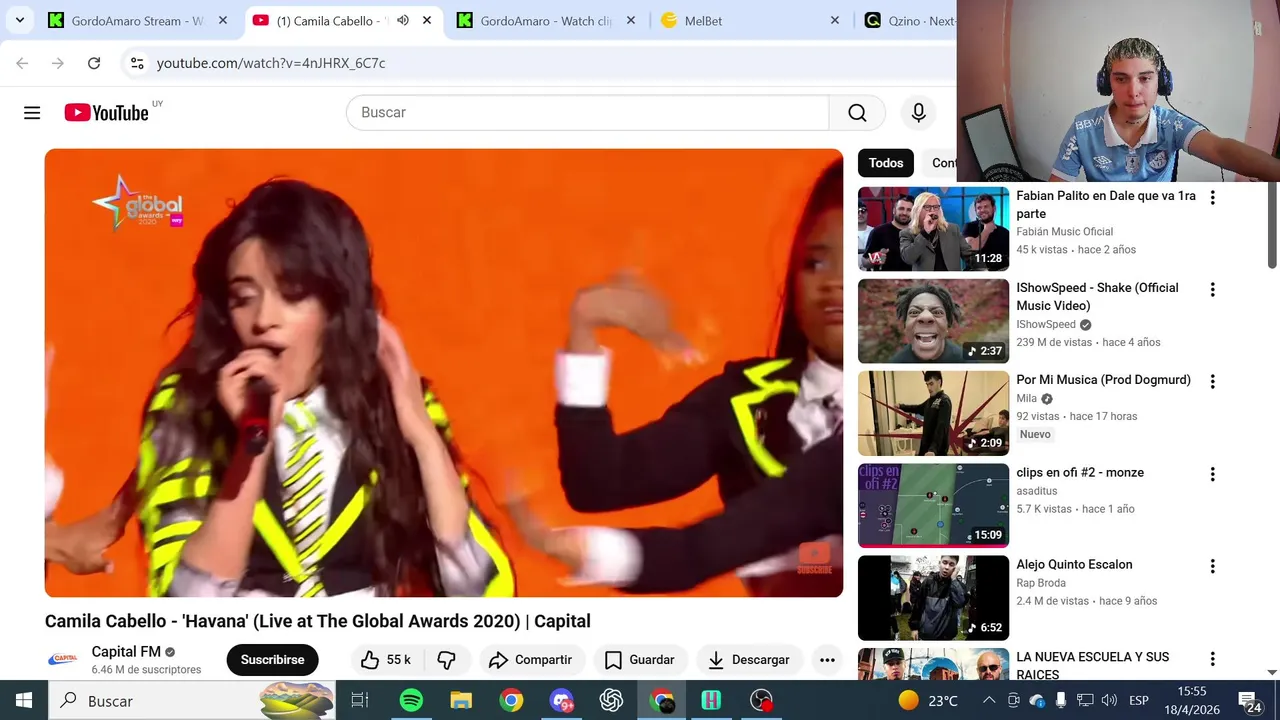Screen dimensions: 1280x720
Task: Open options for LA NUEVA ESCUELA video
Action: tap(1212, 659)
